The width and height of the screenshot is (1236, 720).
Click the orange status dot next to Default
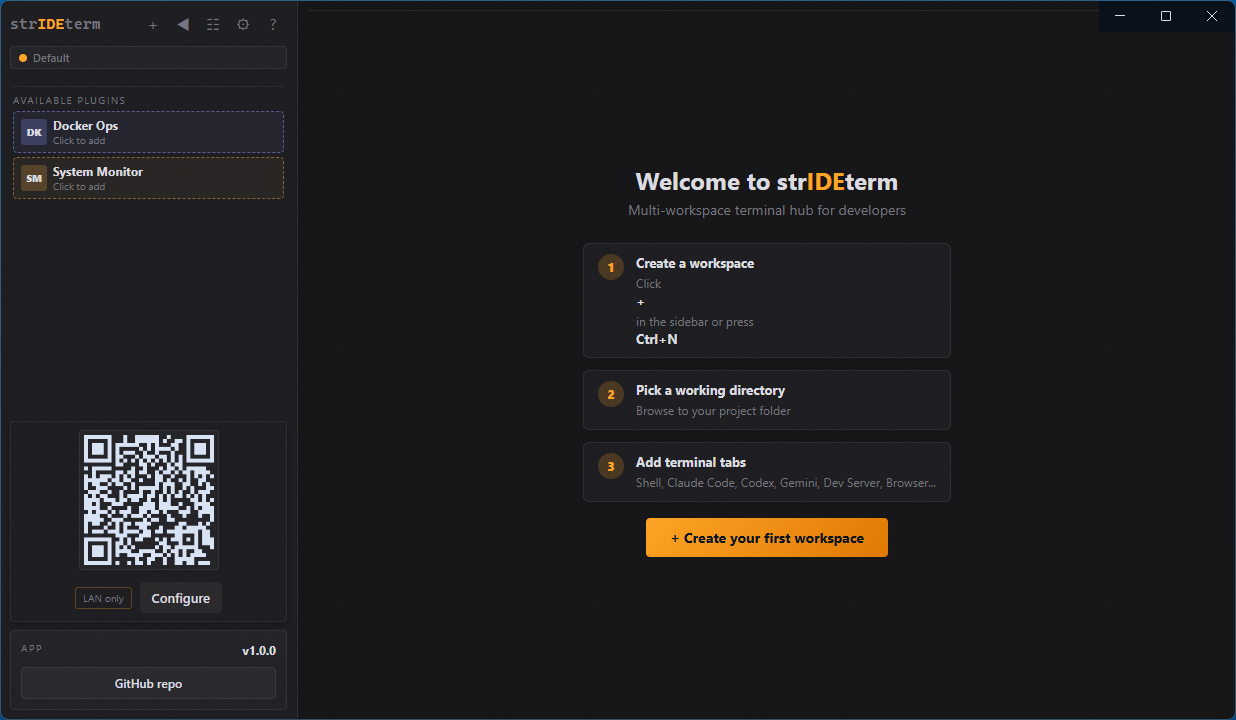tap(22, 58)
